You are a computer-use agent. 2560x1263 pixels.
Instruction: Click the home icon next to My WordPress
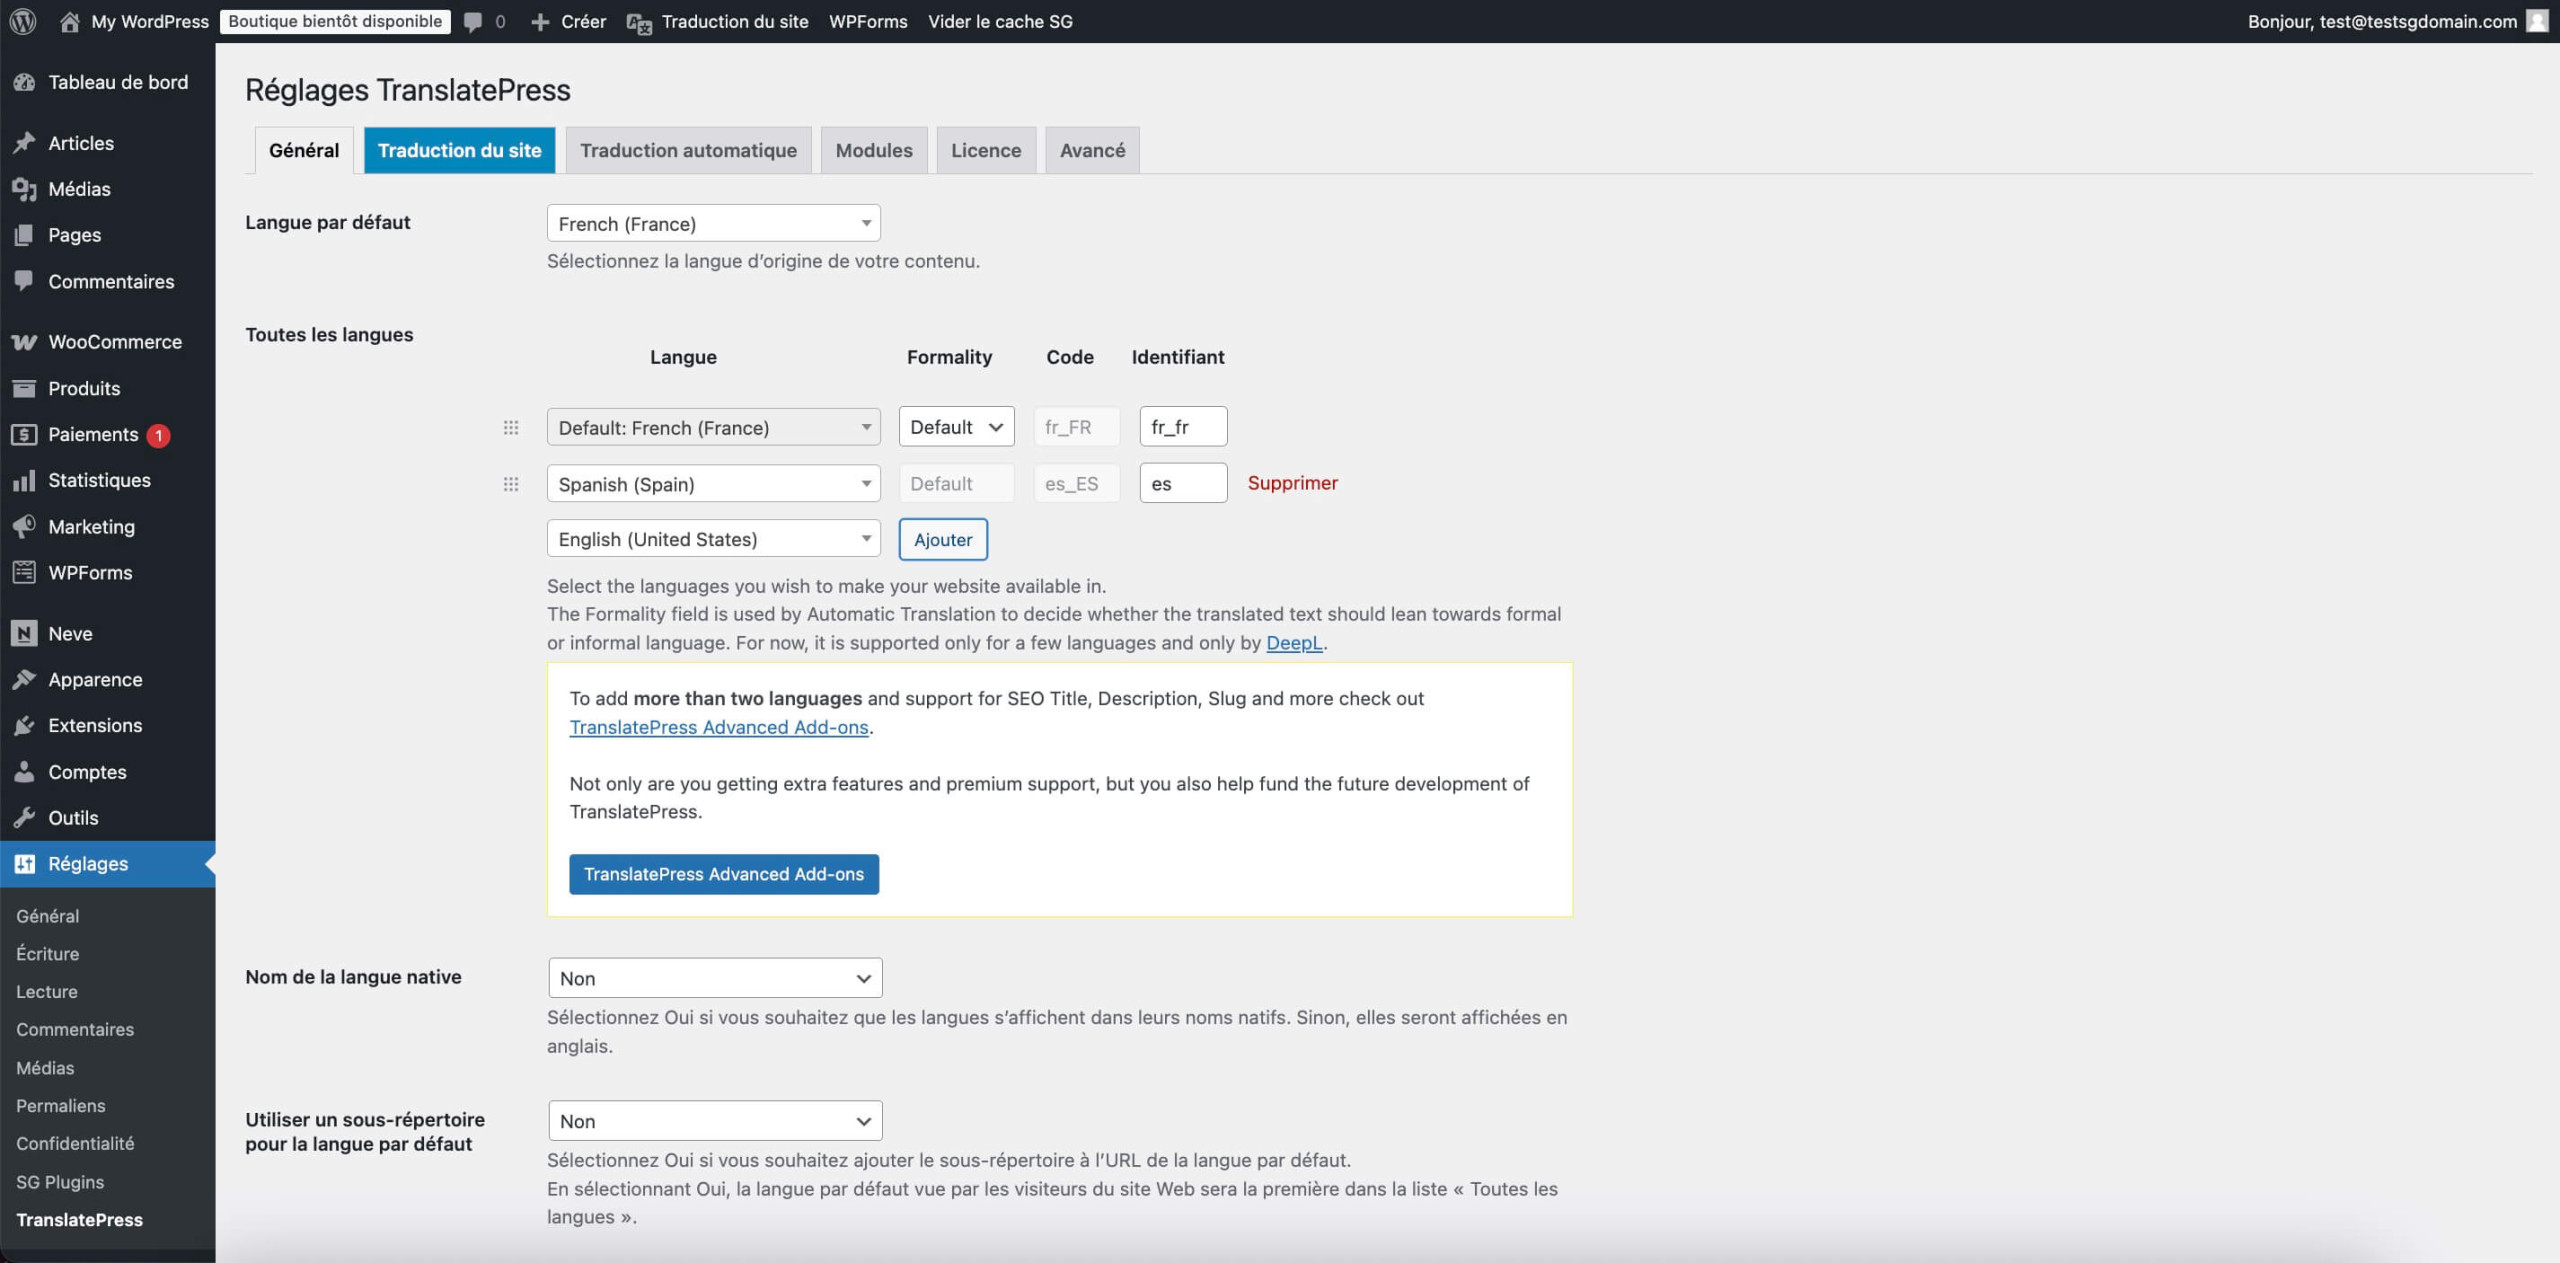tap(69, 21)
